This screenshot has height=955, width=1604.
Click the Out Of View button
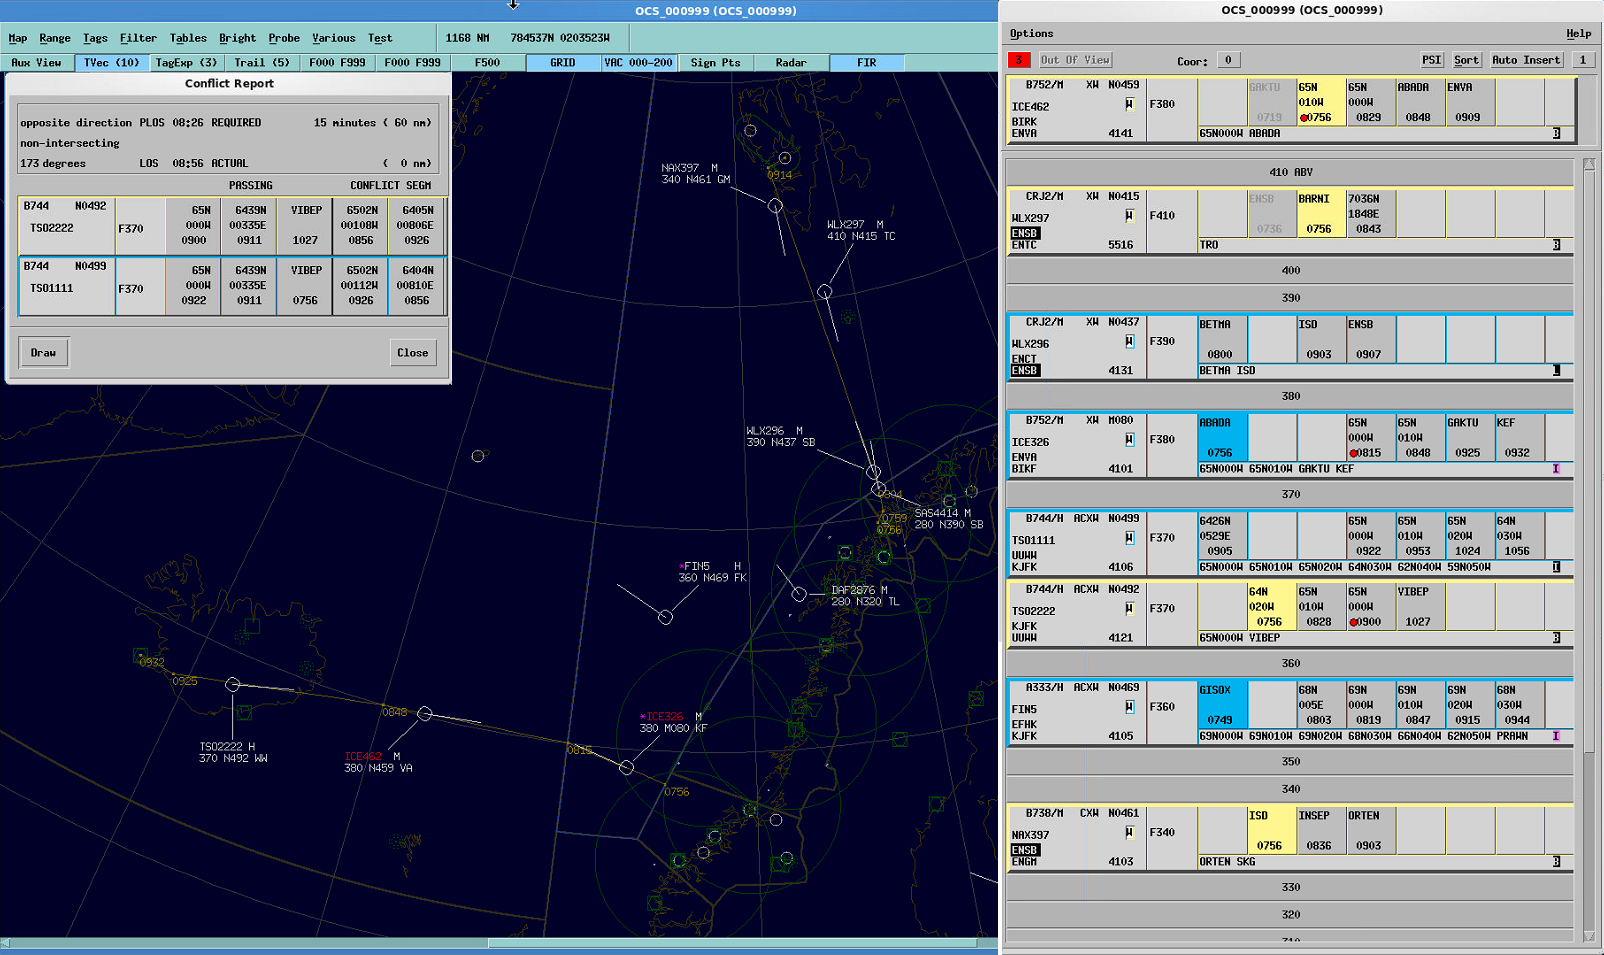pyautogui.click(x=1075, y=60)
